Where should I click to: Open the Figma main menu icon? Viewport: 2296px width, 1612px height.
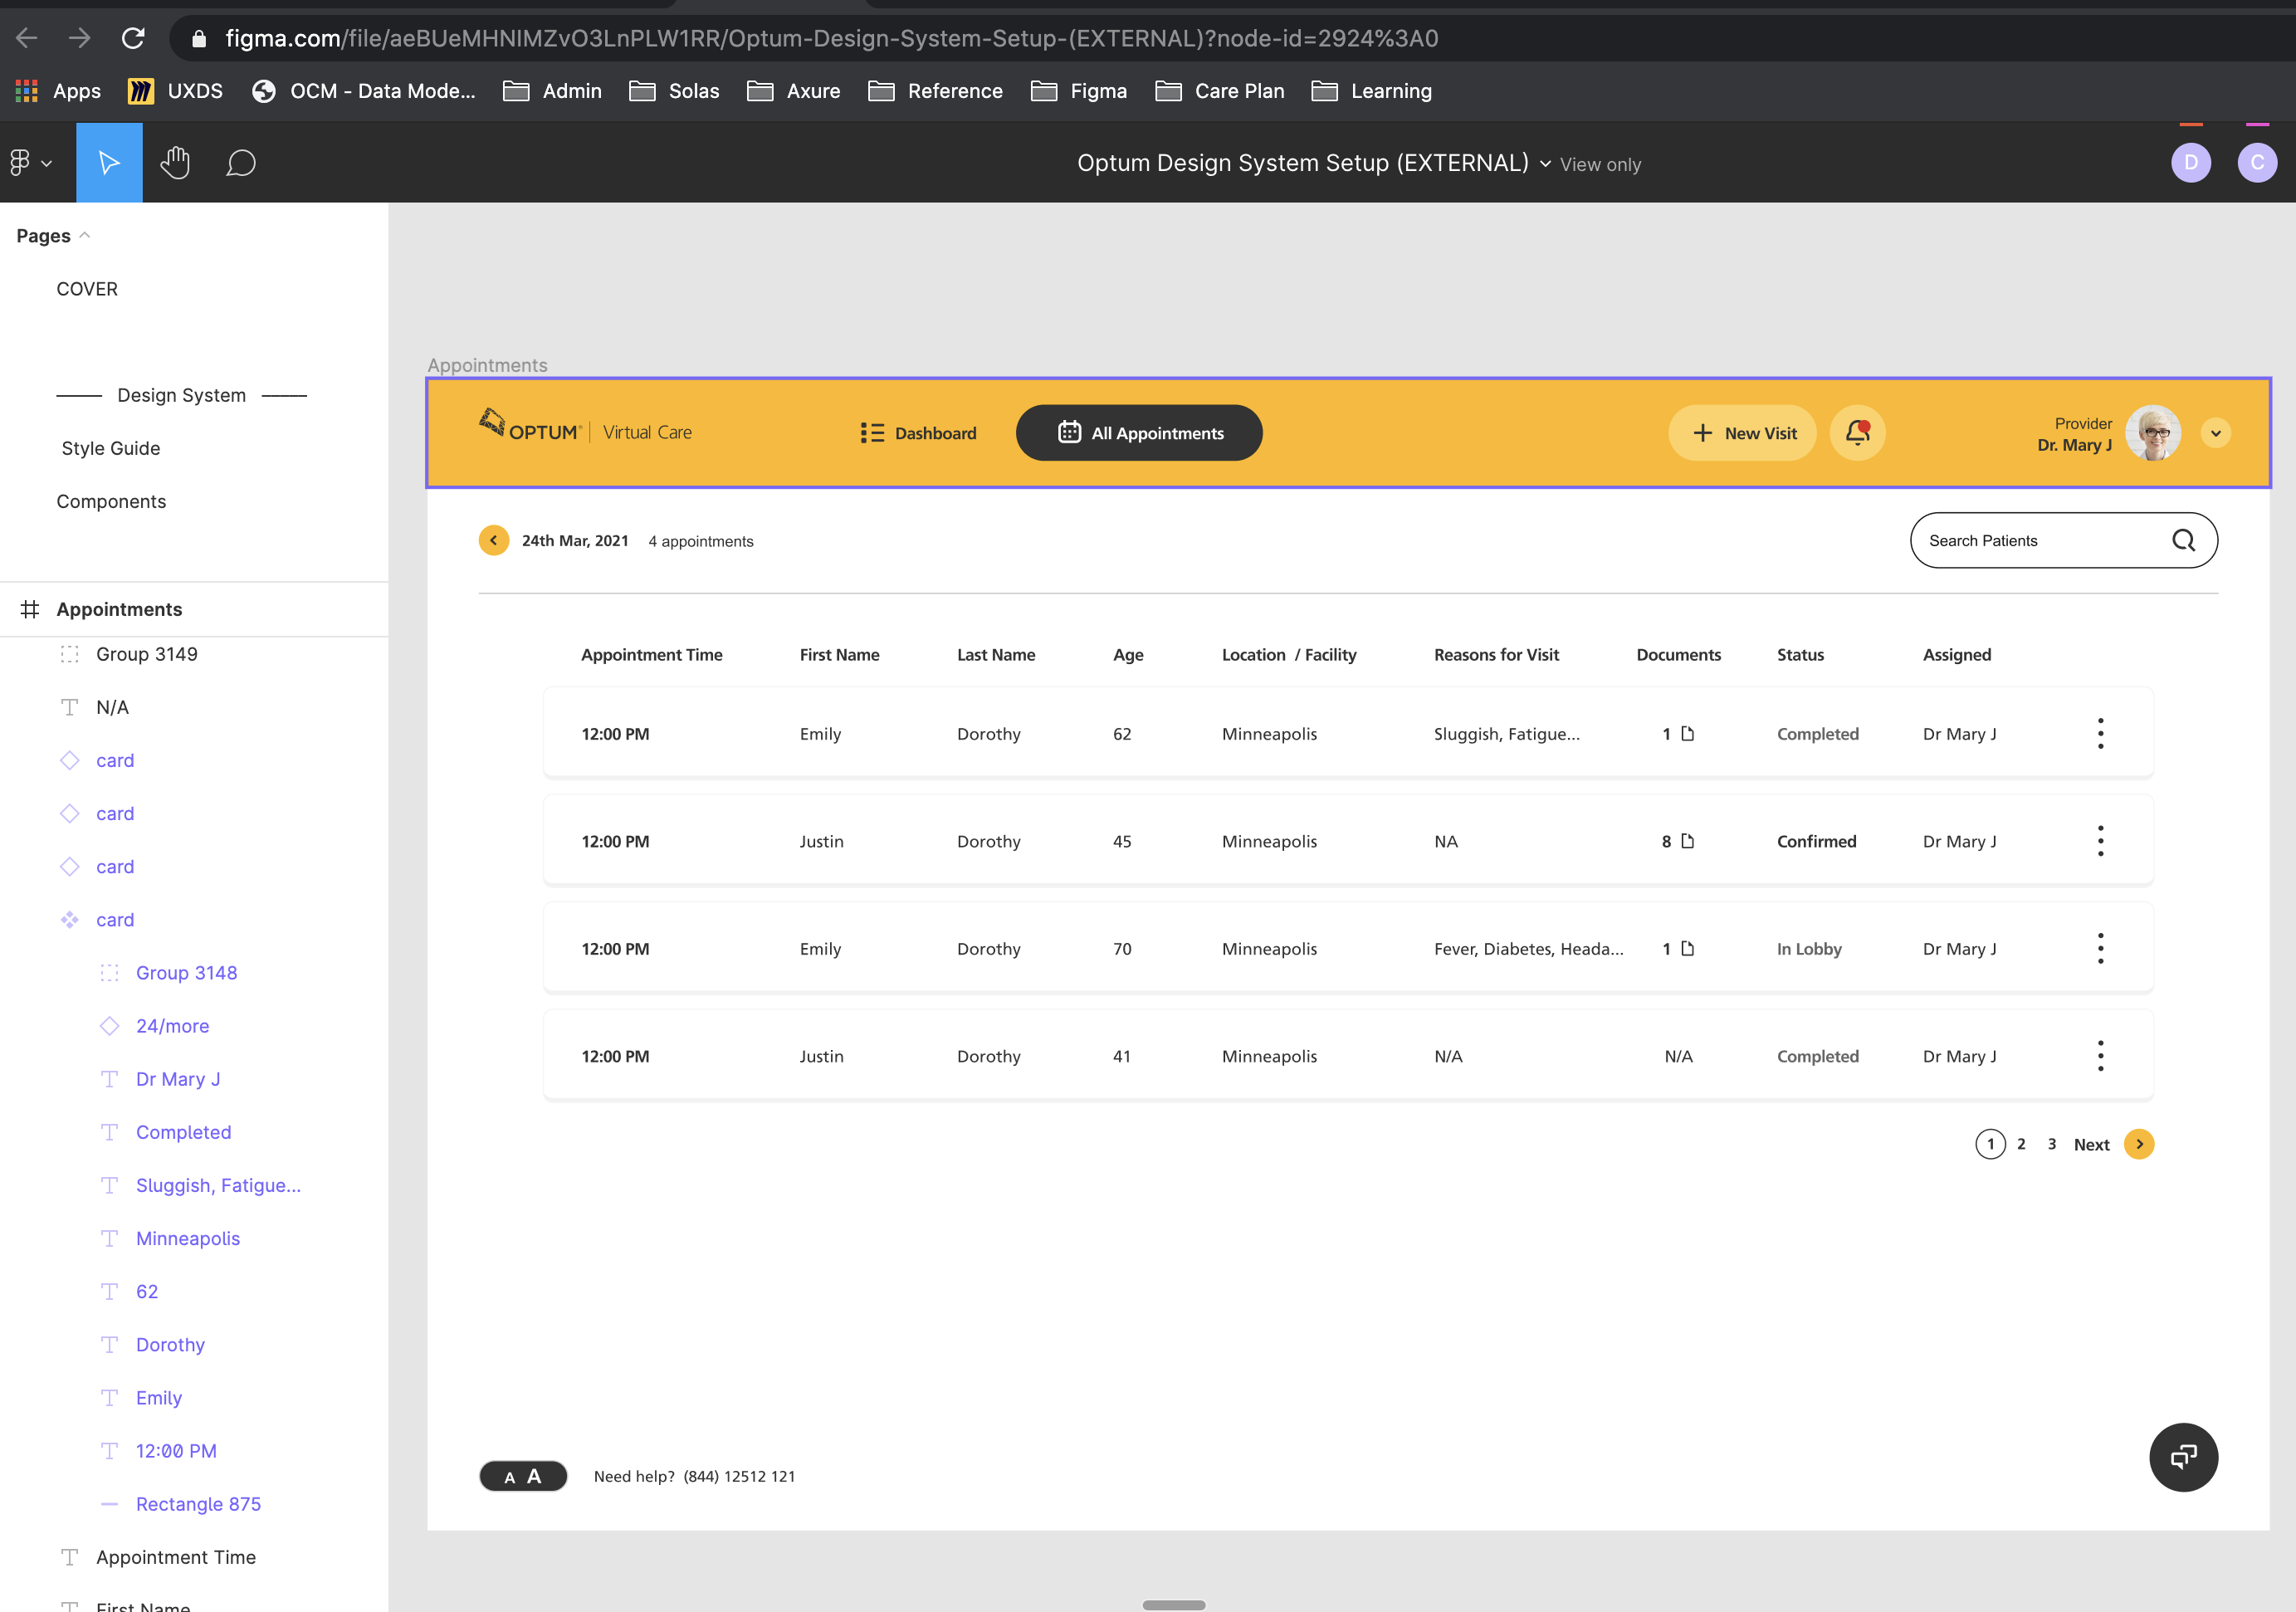pos(20,162)
